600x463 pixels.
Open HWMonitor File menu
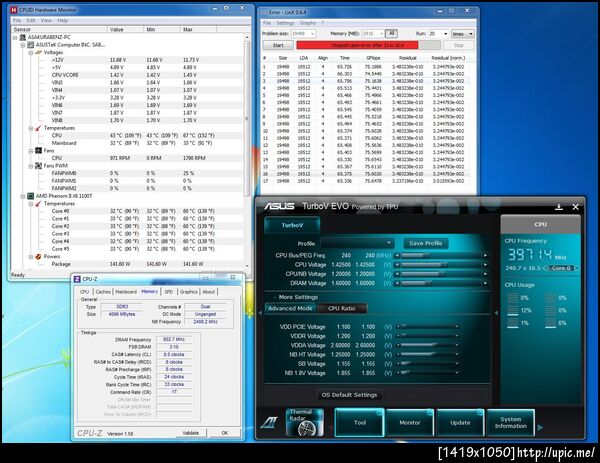coord(17,20)
